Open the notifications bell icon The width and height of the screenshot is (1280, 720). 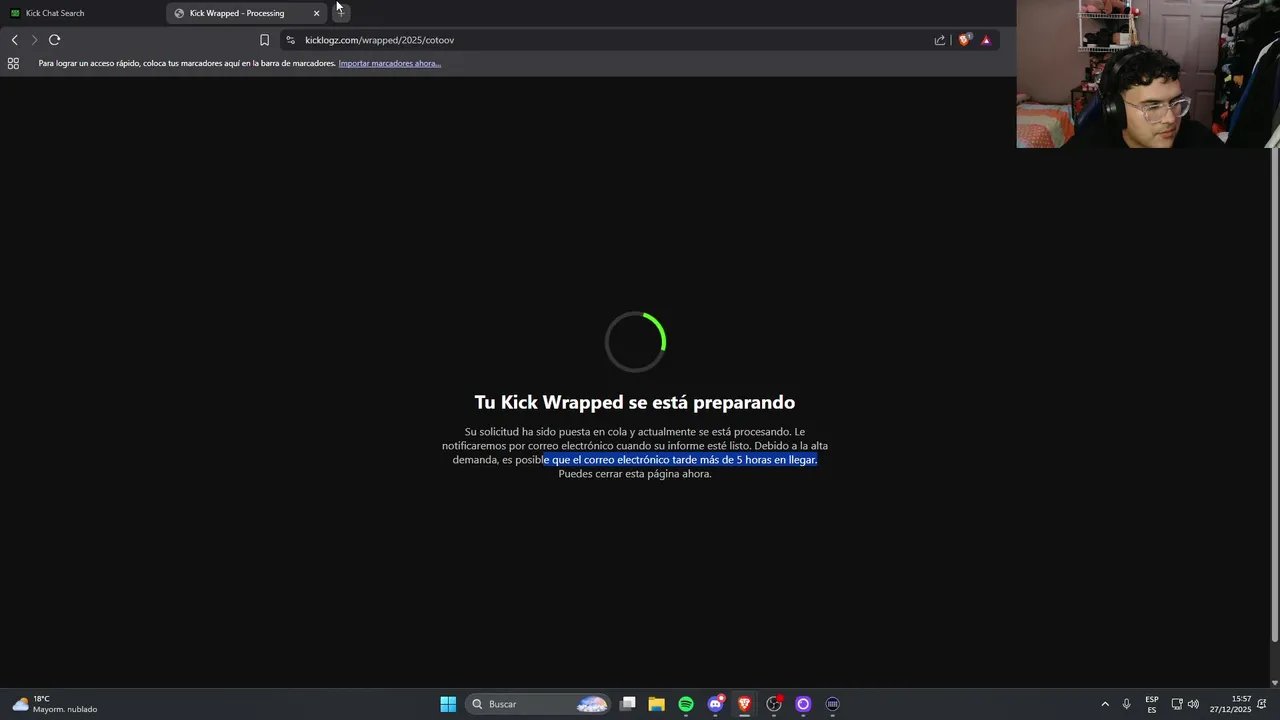point(1263,704)
